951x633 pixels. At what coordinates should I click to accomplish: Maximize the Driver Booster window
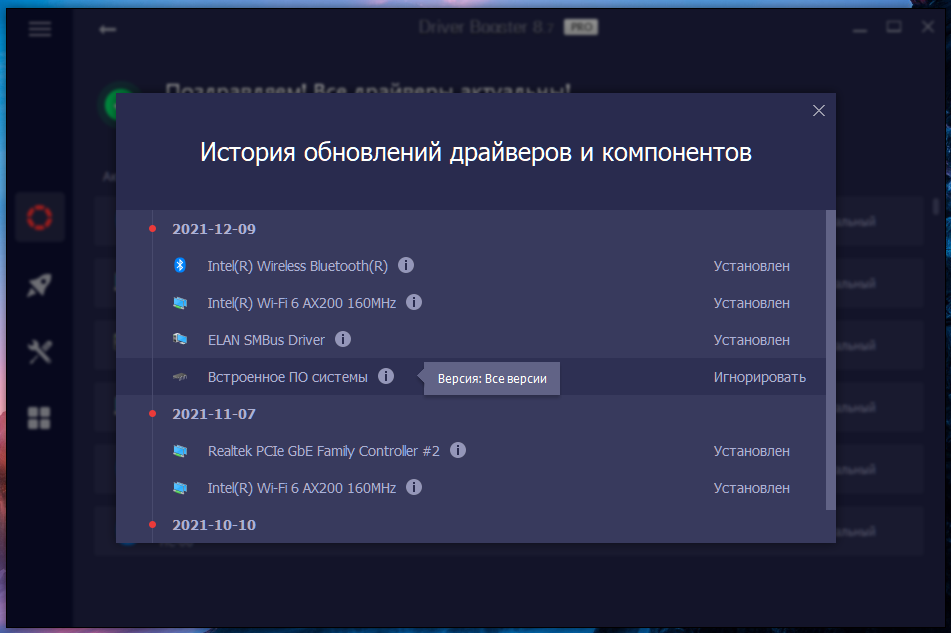coord(893,27)
